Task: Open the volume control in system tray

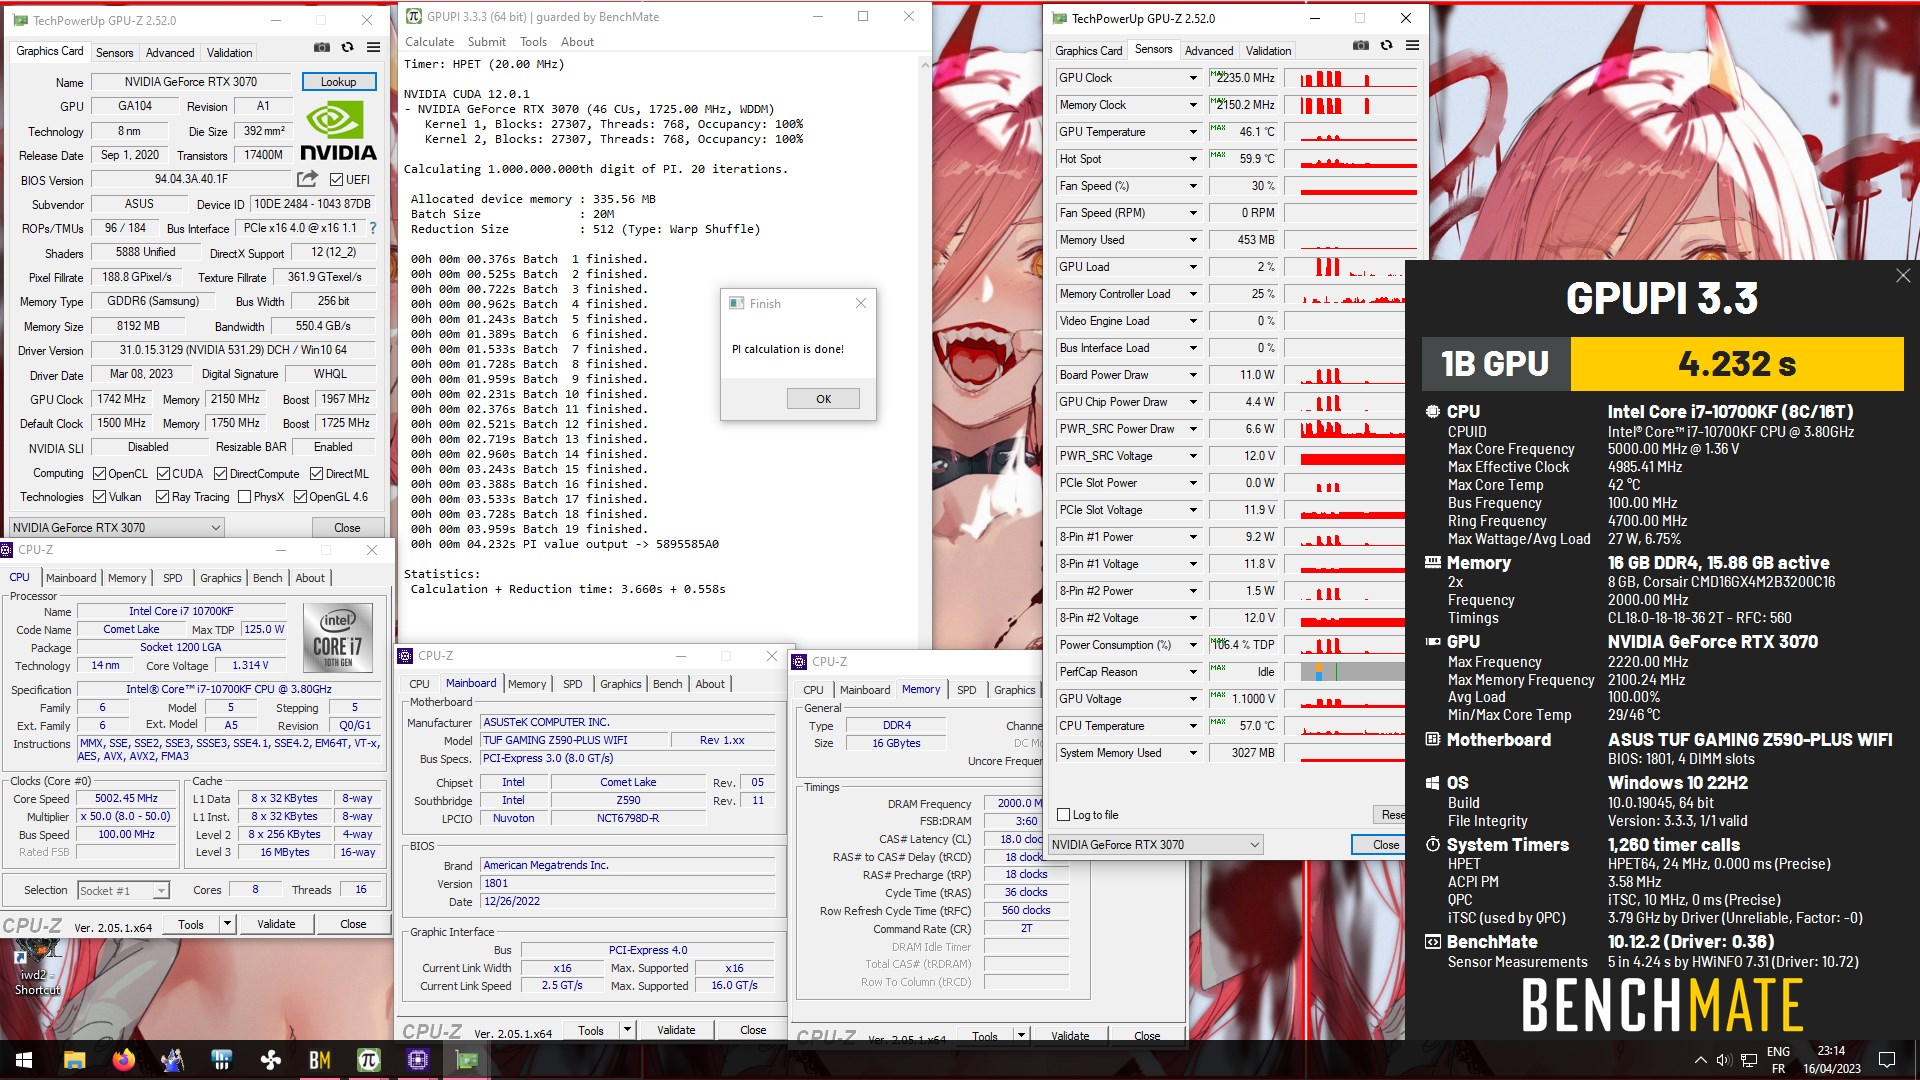Action: (x=1723, y=1060)
